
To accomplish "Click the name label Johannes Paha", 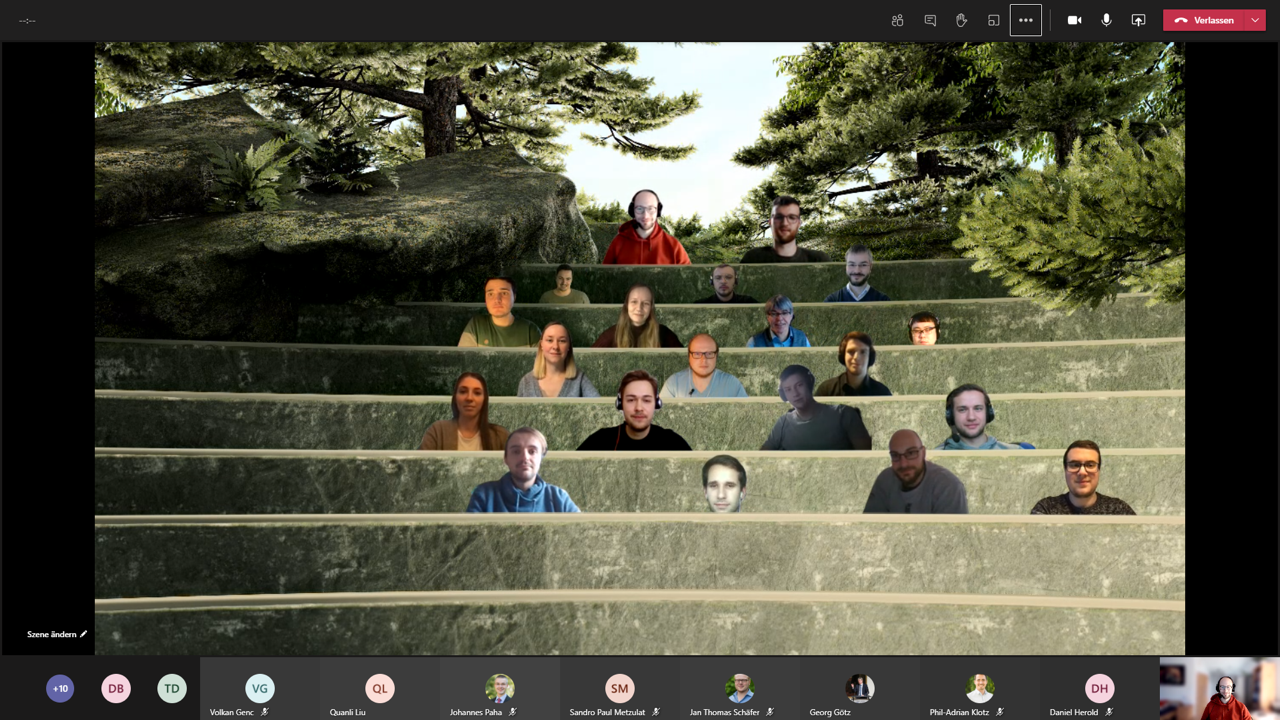I will tap(476, 712).
